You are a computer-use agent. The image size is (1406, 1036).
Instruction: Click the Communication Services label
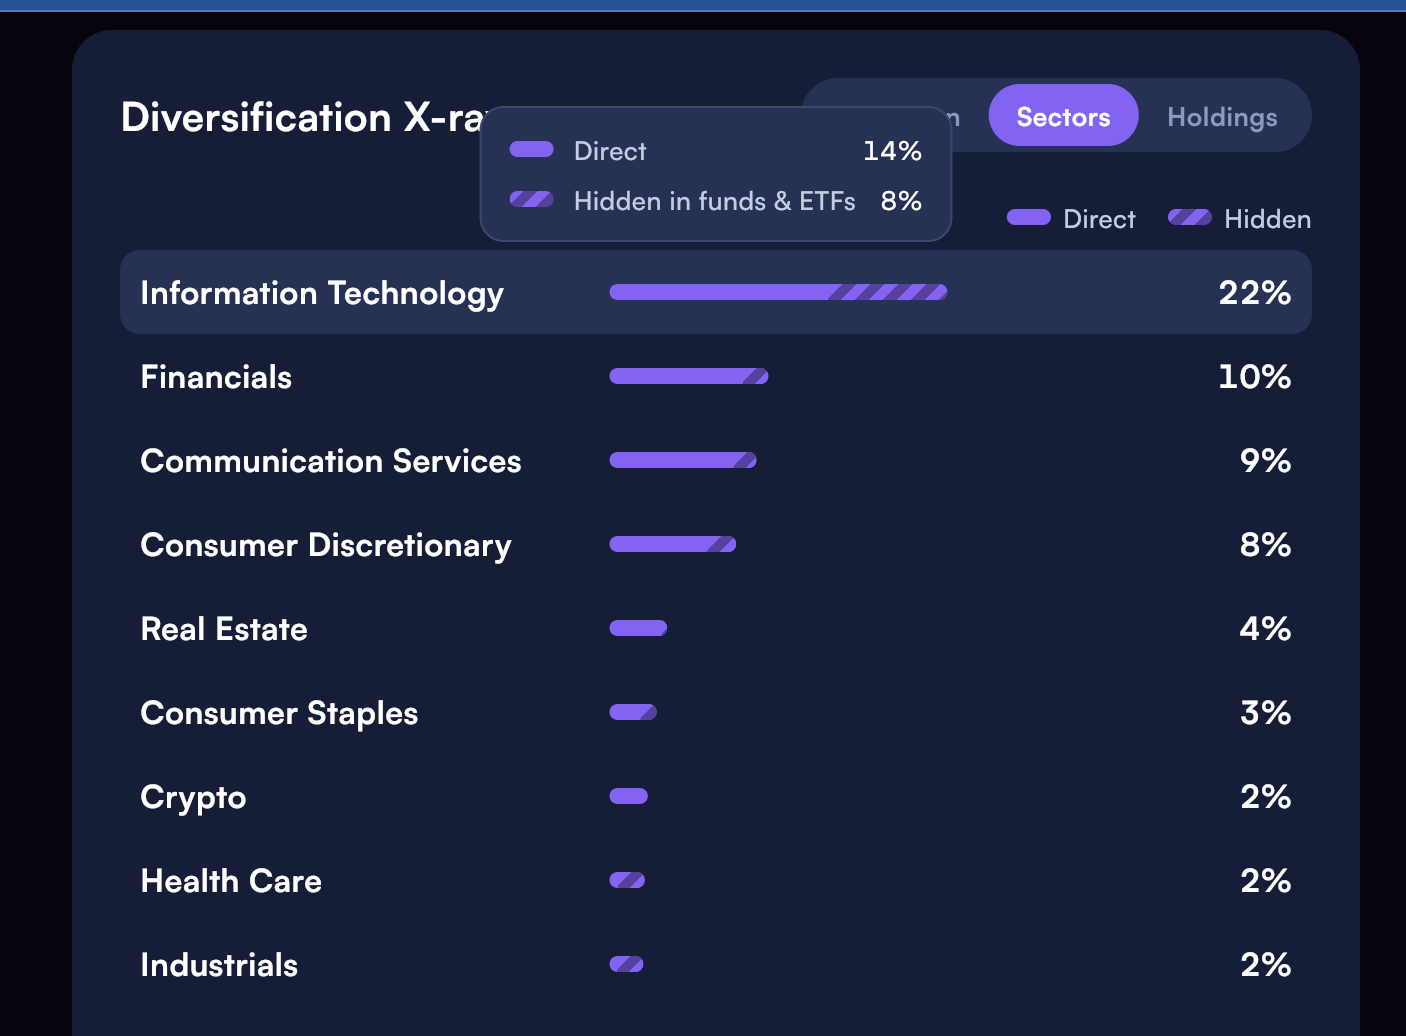click(x=331, y=461)
